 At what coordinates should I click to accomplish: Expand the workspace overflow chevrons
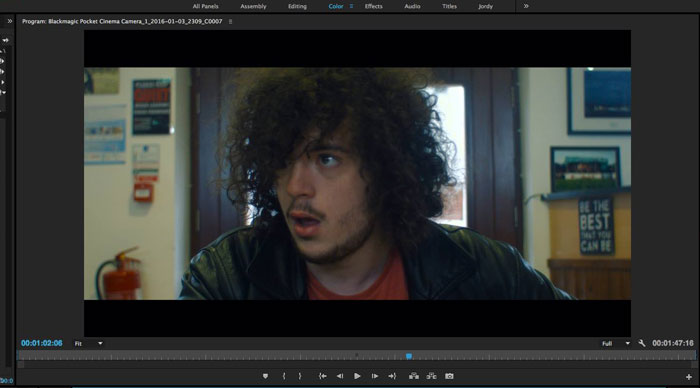point(526,6)
